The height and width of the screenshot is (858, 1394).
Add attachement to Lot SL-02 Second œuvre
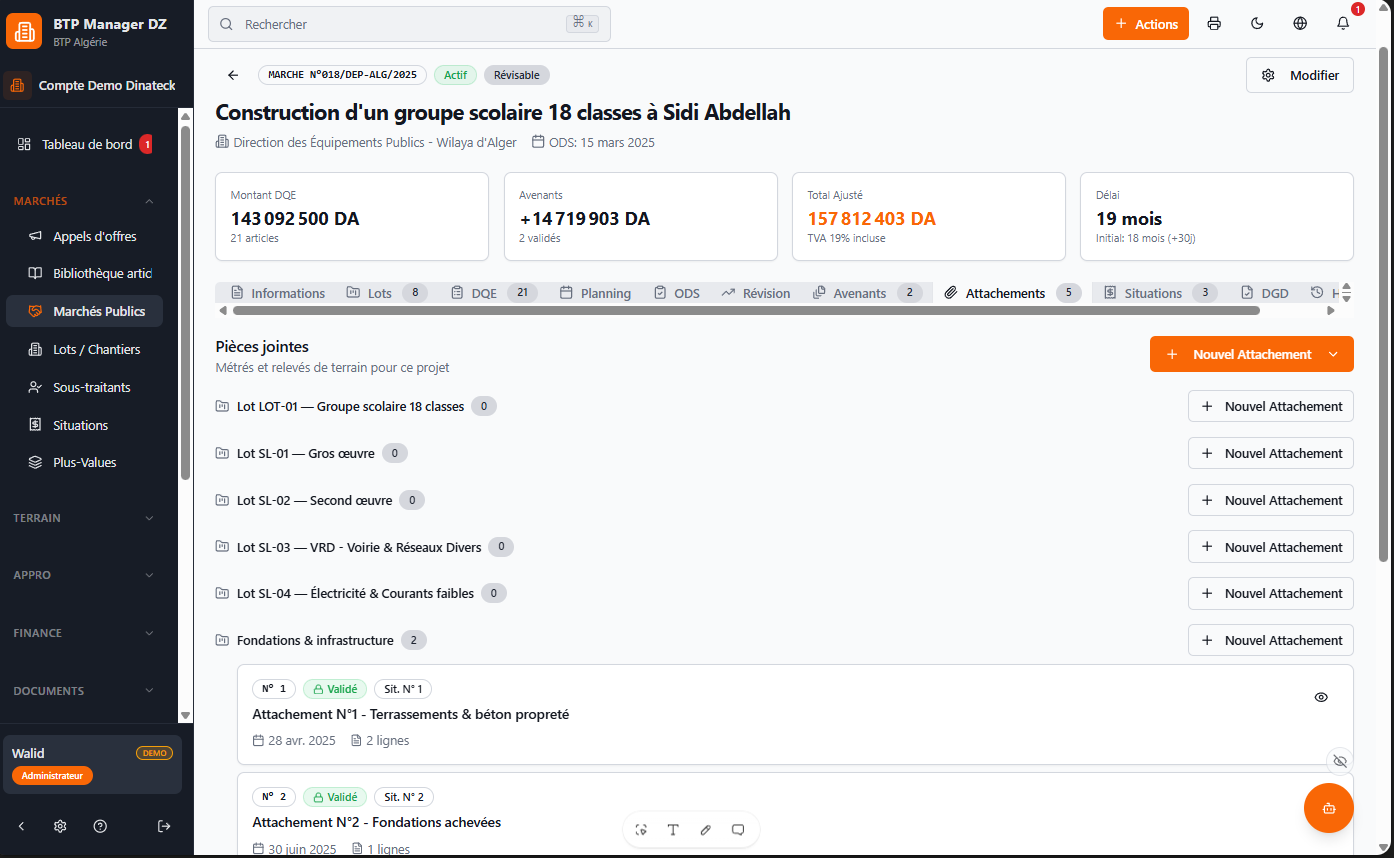coord(1271,500)
